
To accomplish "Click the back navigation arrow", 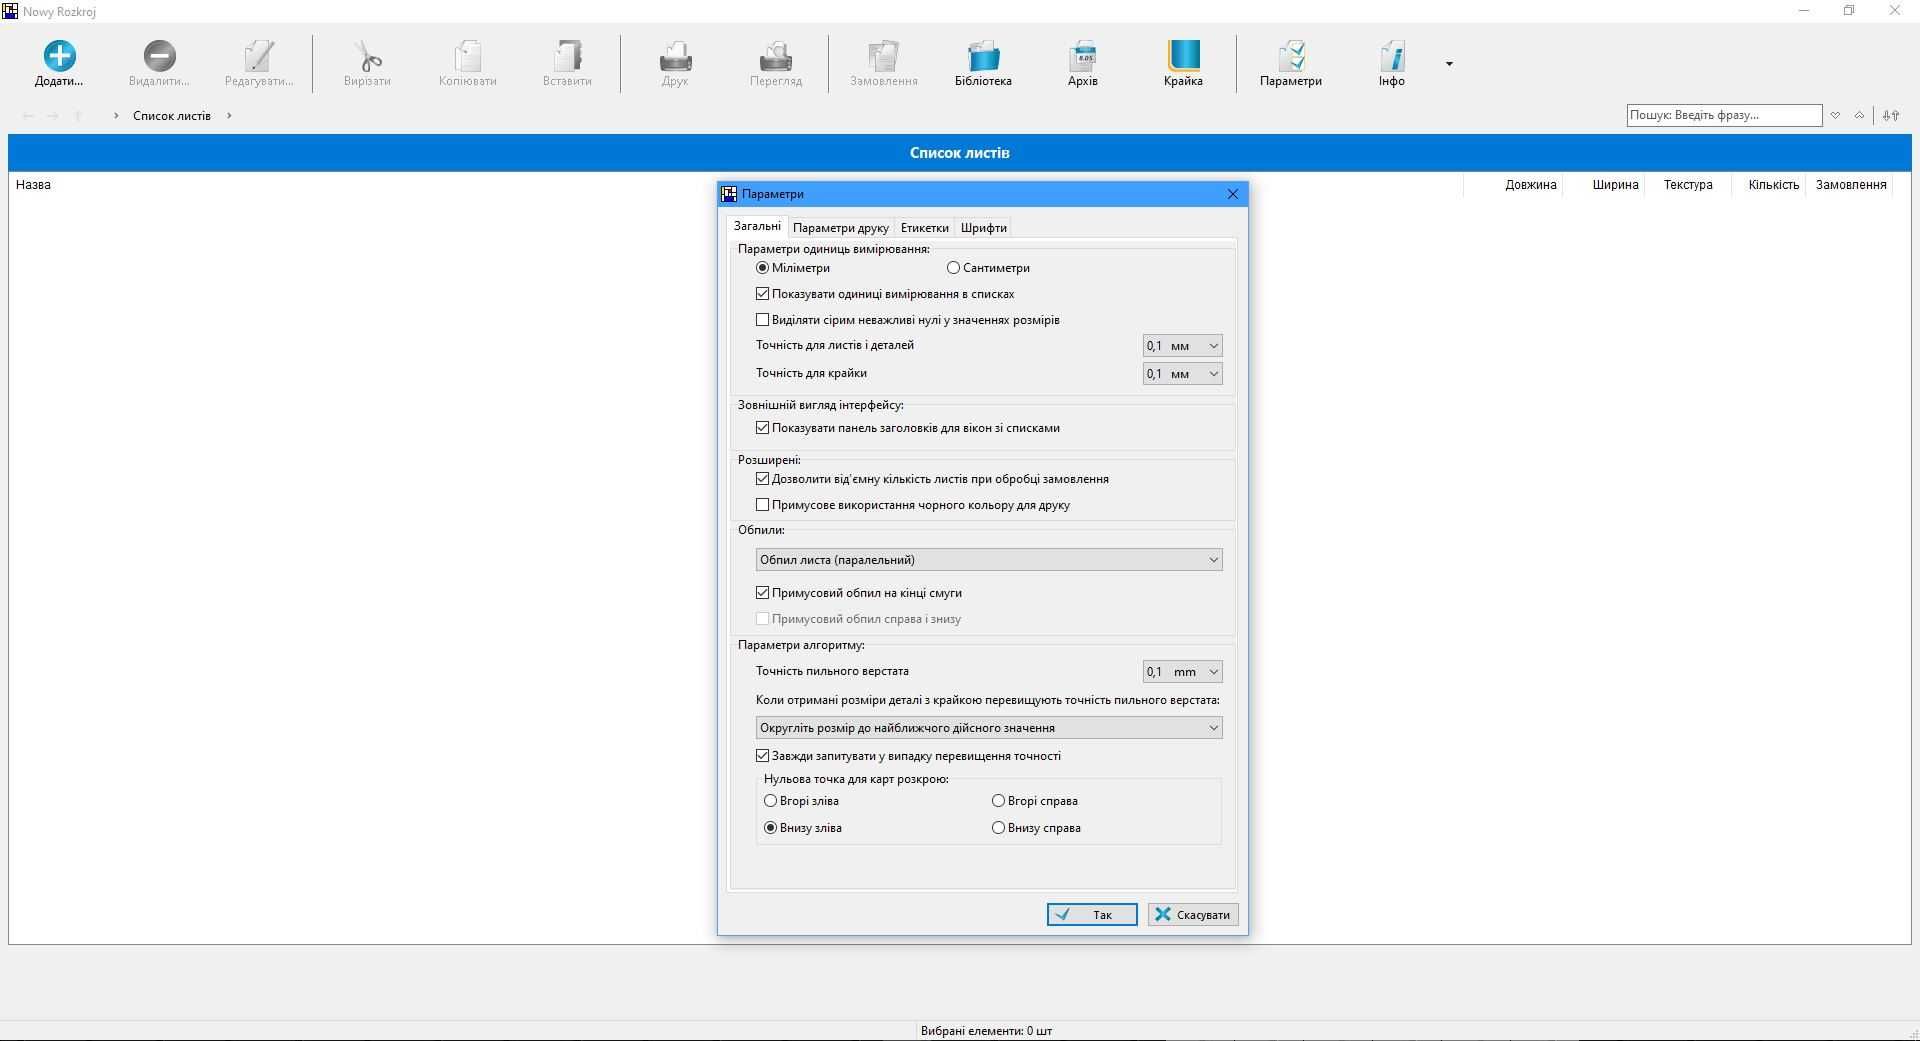I will coord(28,116).
